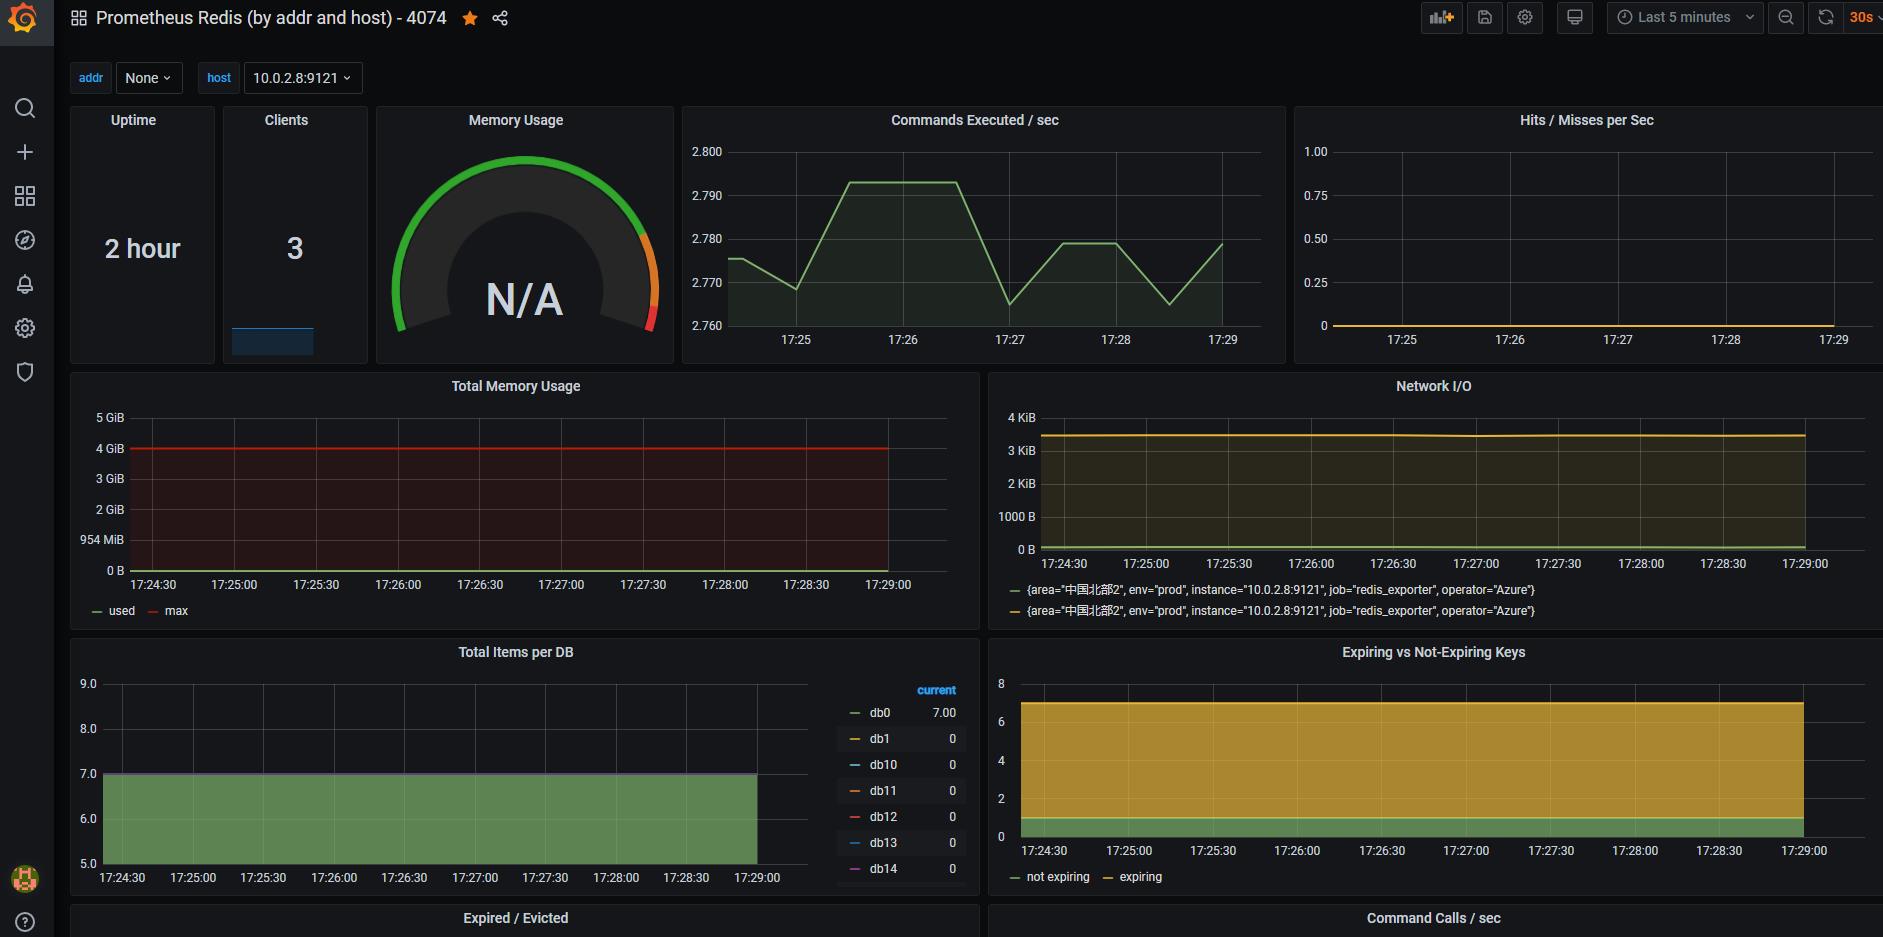The height and width of the screenshot is (937, 1883).
Task: Open color picker for db0 legend swatch
Action: tap(854, 713)
